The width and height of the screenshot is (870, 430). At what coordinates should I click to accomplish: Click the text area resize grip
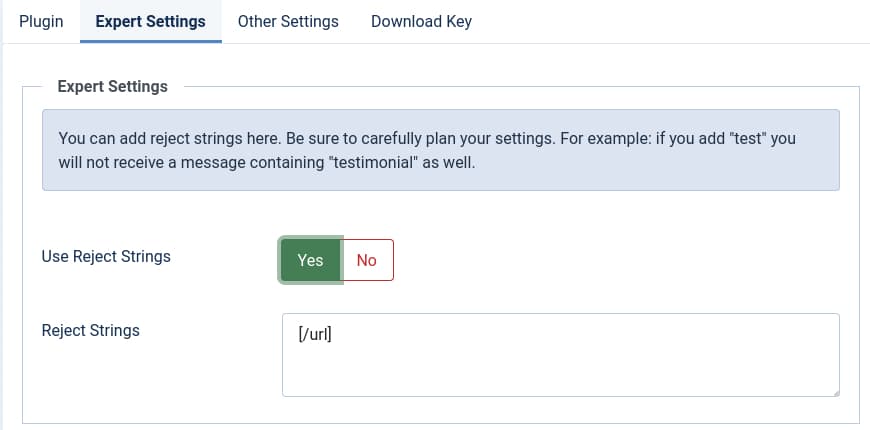click(x=834, y=391)
